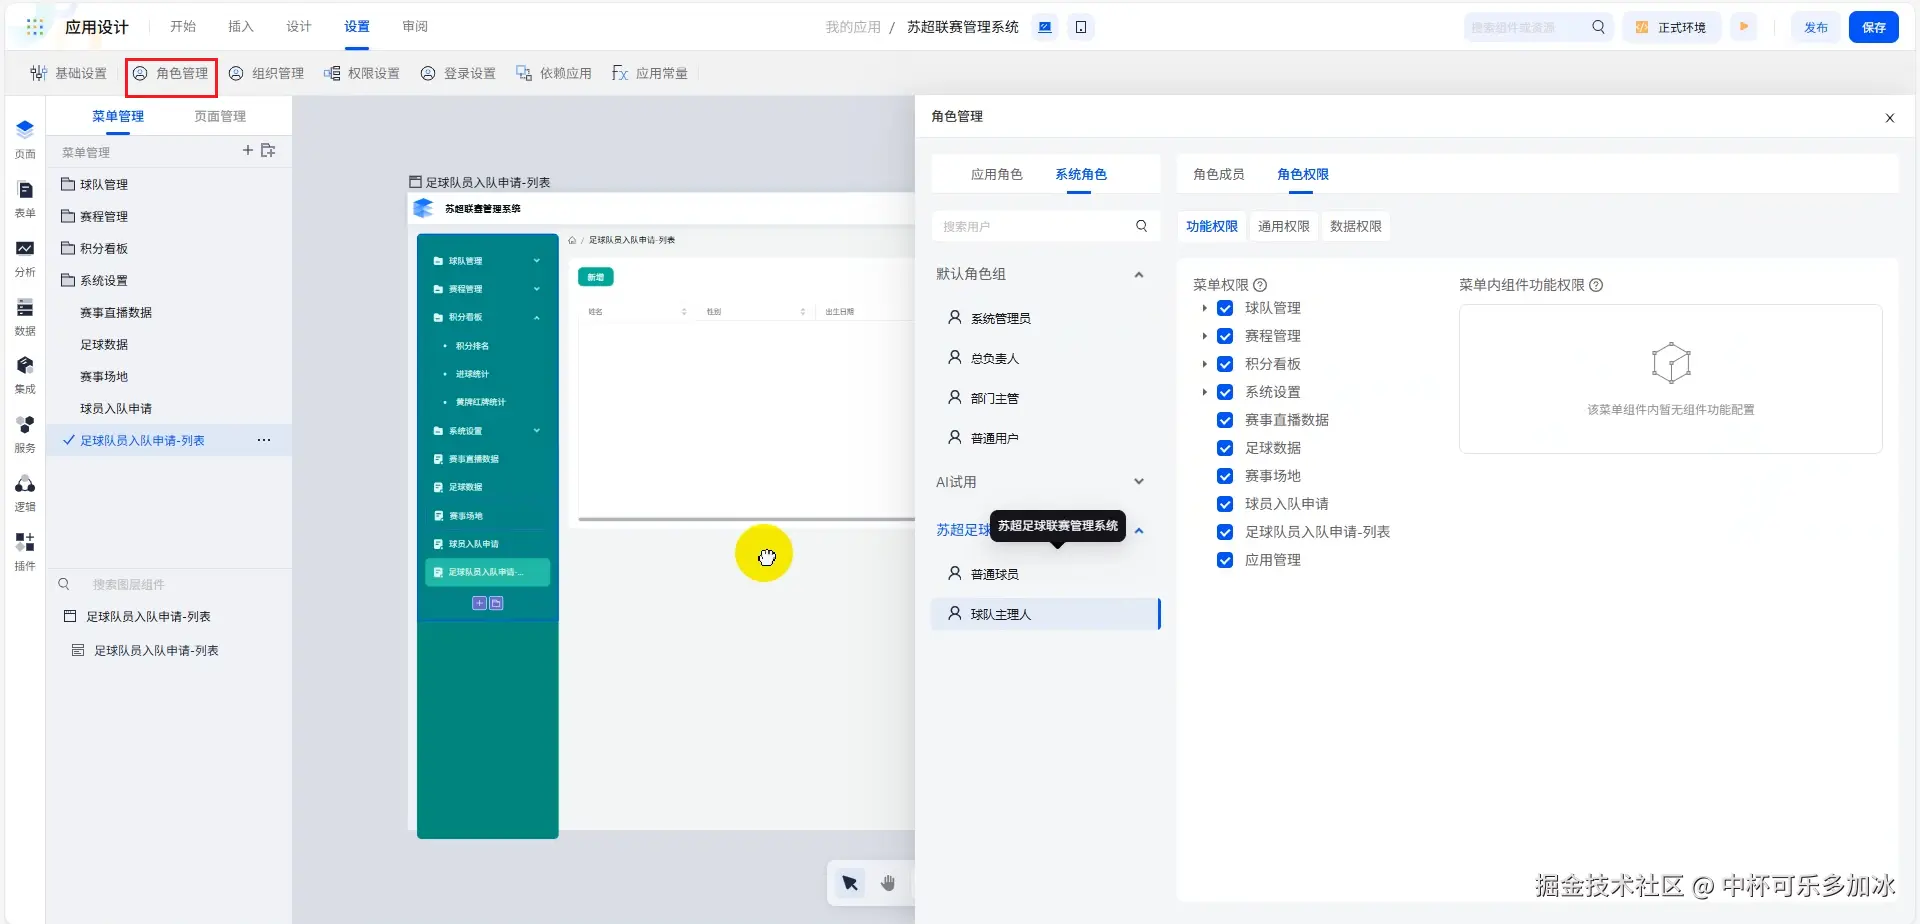Open more options for 足球队员入队申请-列表
This screenshot has height=924, width=1920.
tap(264, 440)
